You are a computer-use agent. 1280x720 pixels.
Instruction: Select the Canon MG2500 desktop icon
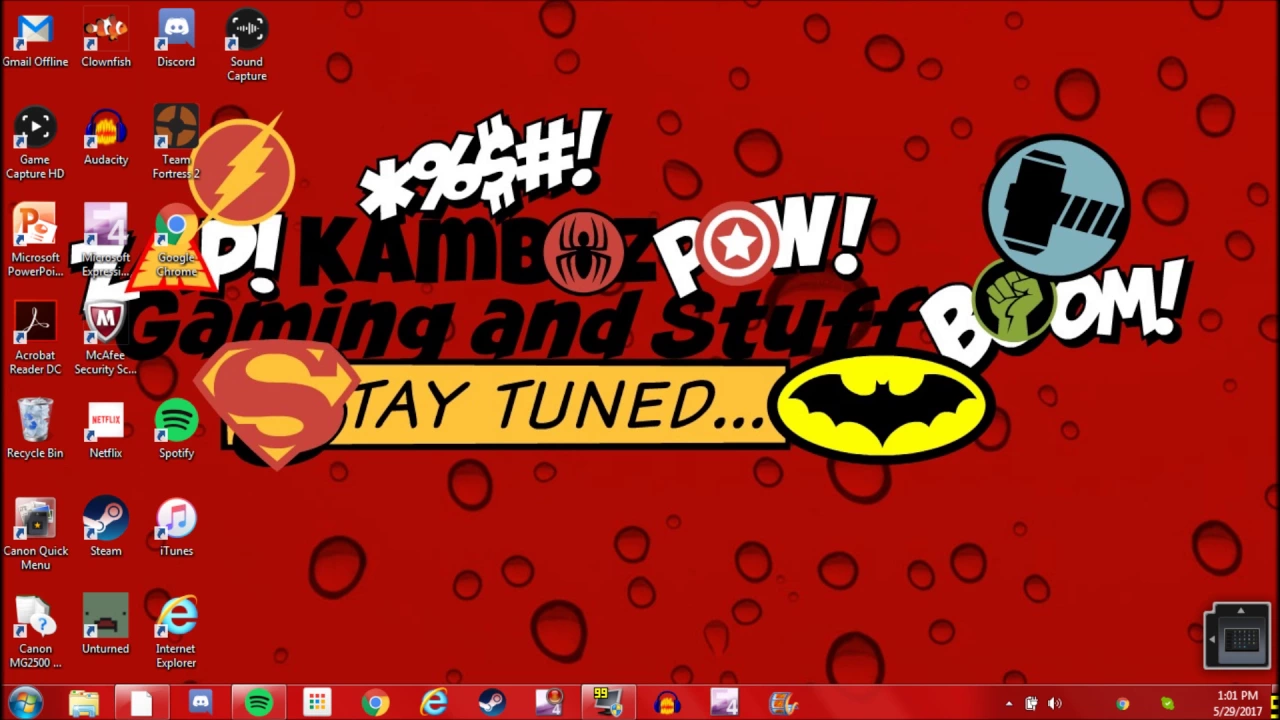click(35, 632)
